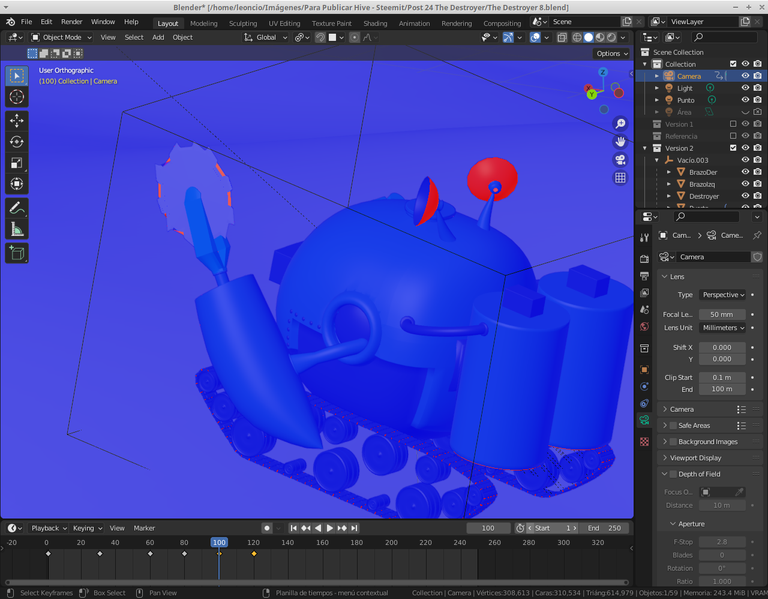768x599 pixels.
Task: Expand the BrazoIzq tree item
Action: pyautogui.click(x=669, y=184)
